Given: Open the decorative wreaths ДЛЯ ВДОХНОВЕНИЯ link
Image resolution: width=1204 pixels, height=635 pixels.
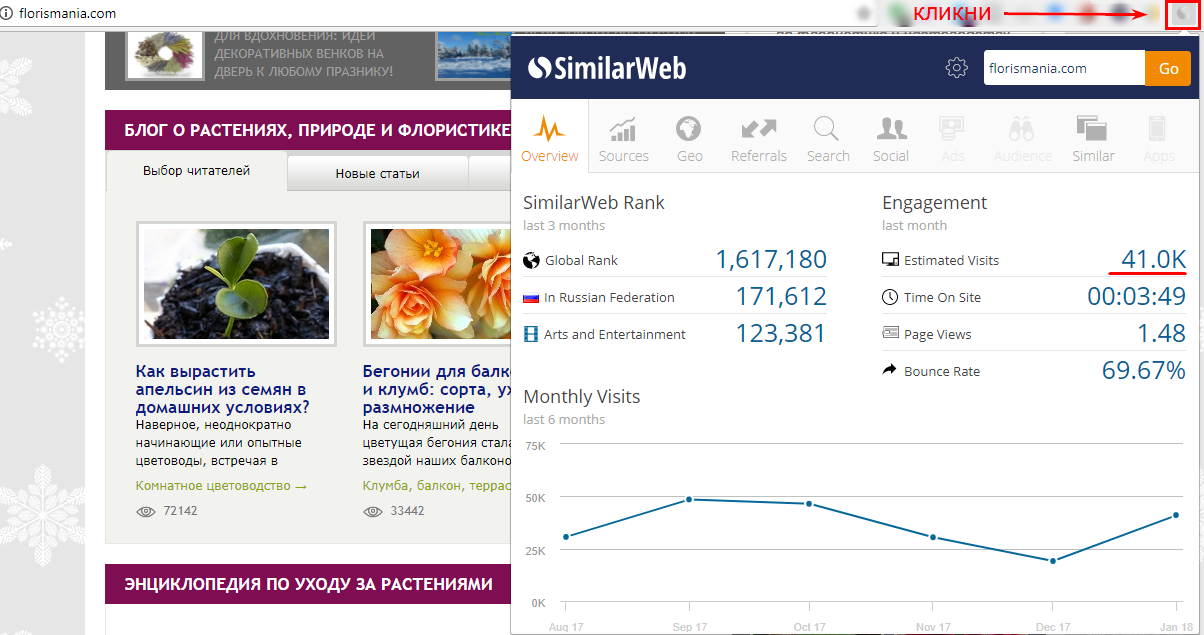Looking at the screenshot, I should tap(303, 54).
